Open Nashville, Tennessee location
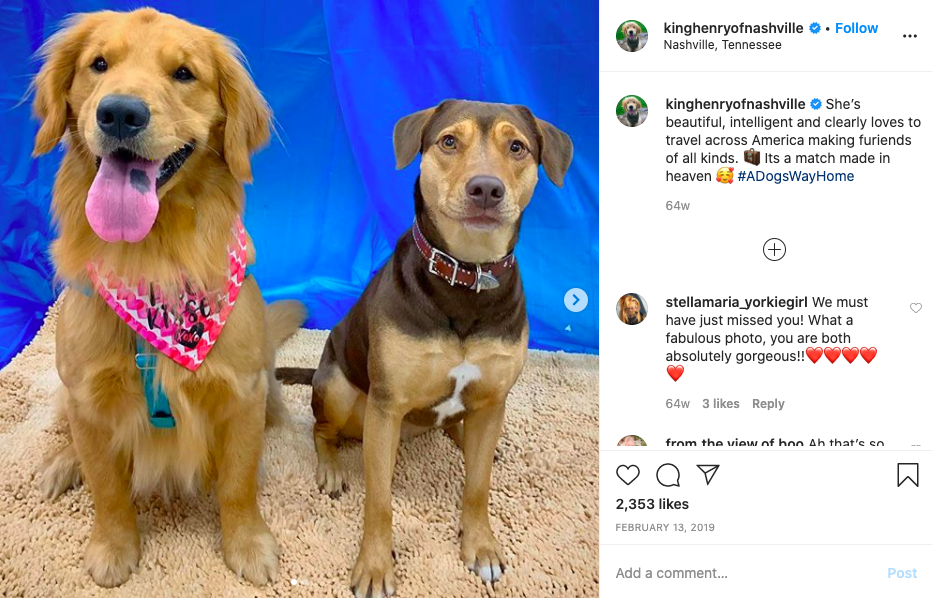932x598 pixels. 722,45
